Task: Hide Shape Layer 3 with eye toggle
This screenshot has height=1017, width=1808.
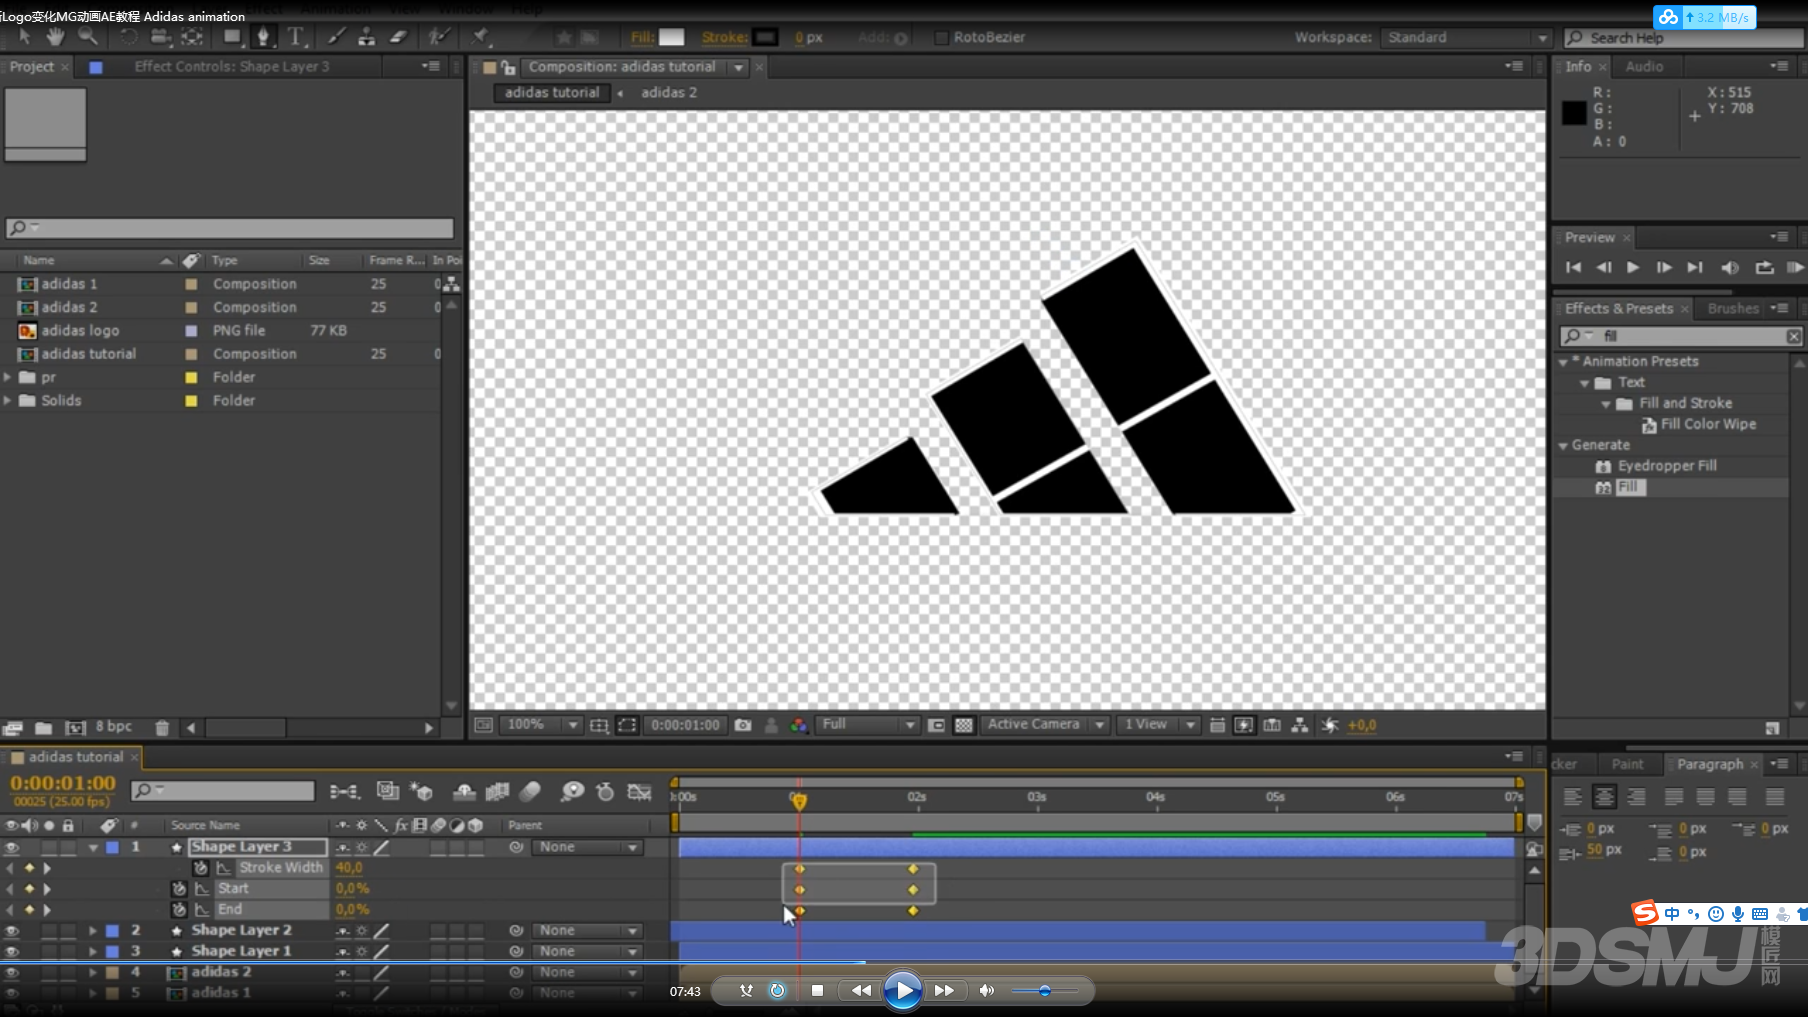Action: [12, 847]
